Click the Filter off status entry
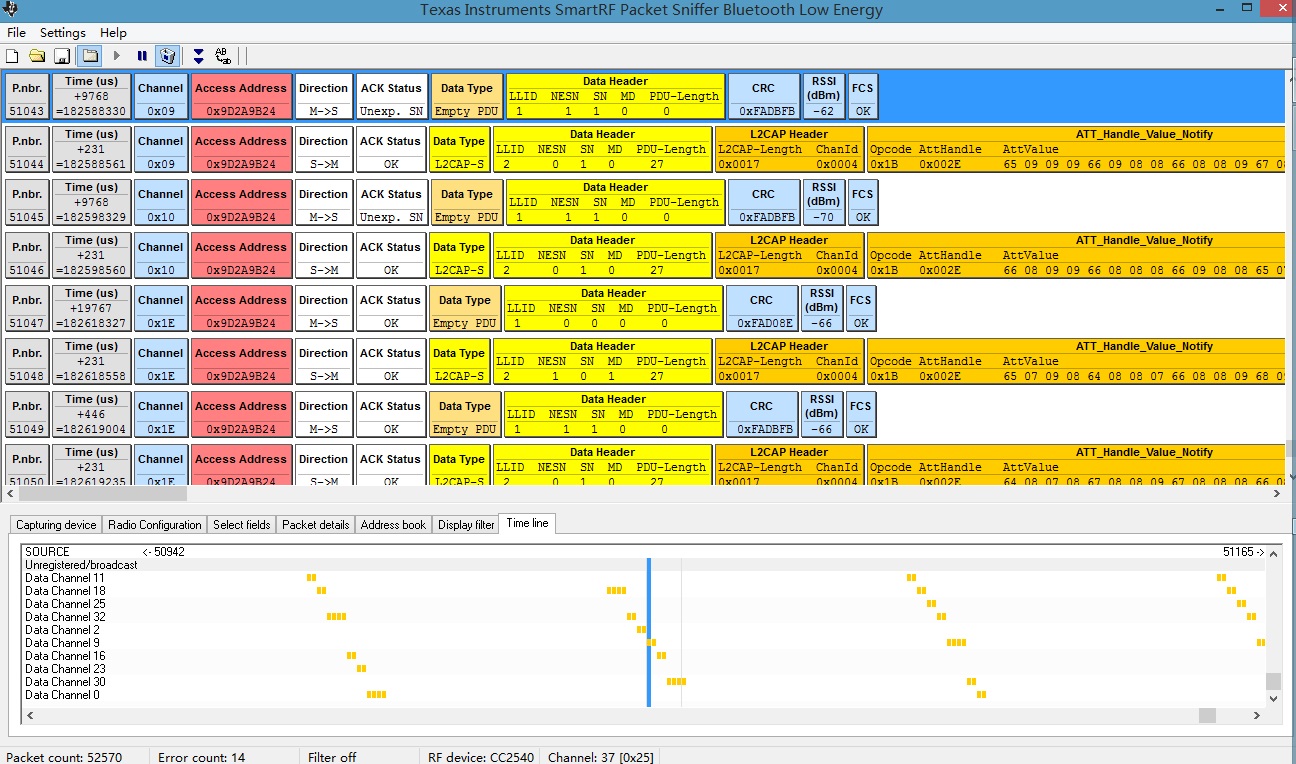Screen dimensions: 1296x764 pos(332,757)
